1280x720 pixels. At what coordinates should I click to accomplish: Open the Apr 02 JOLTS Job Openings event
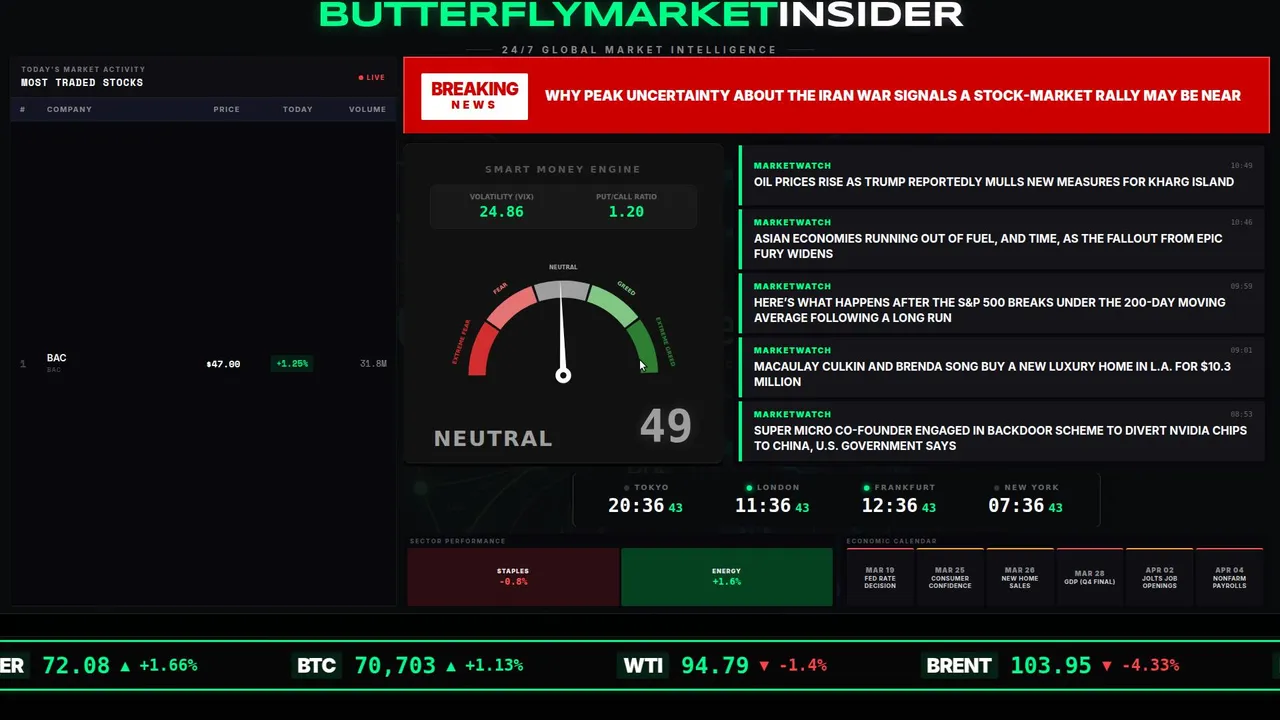(x=1160, y=577)
